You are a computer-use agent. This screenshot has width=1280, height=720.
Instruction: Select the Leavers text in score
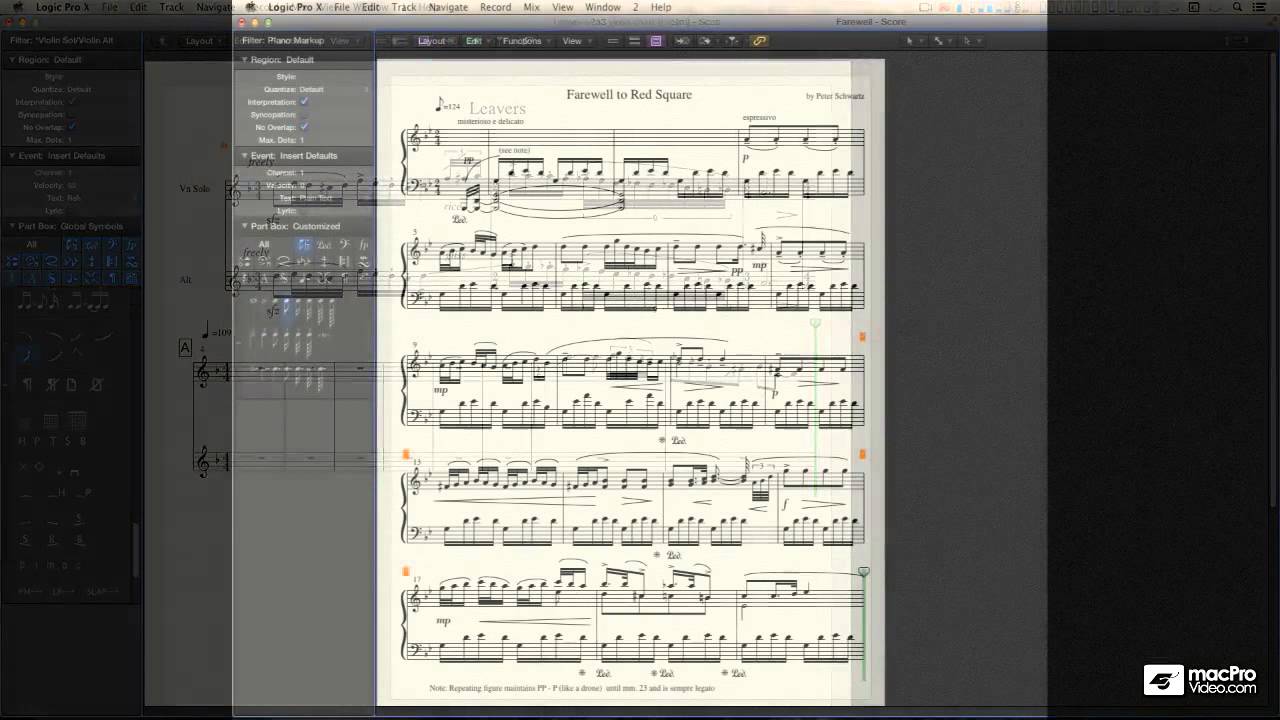[x=497, y=108]
